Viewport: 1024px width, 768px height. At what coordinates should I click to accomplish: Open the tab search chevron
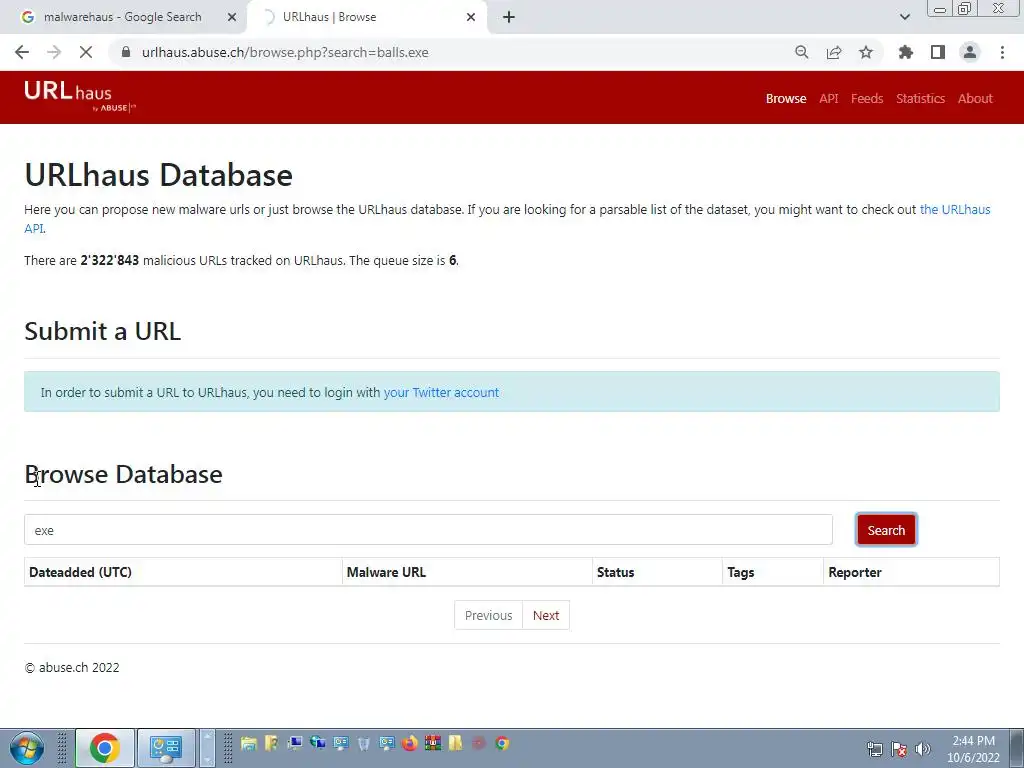coord(904,17)
